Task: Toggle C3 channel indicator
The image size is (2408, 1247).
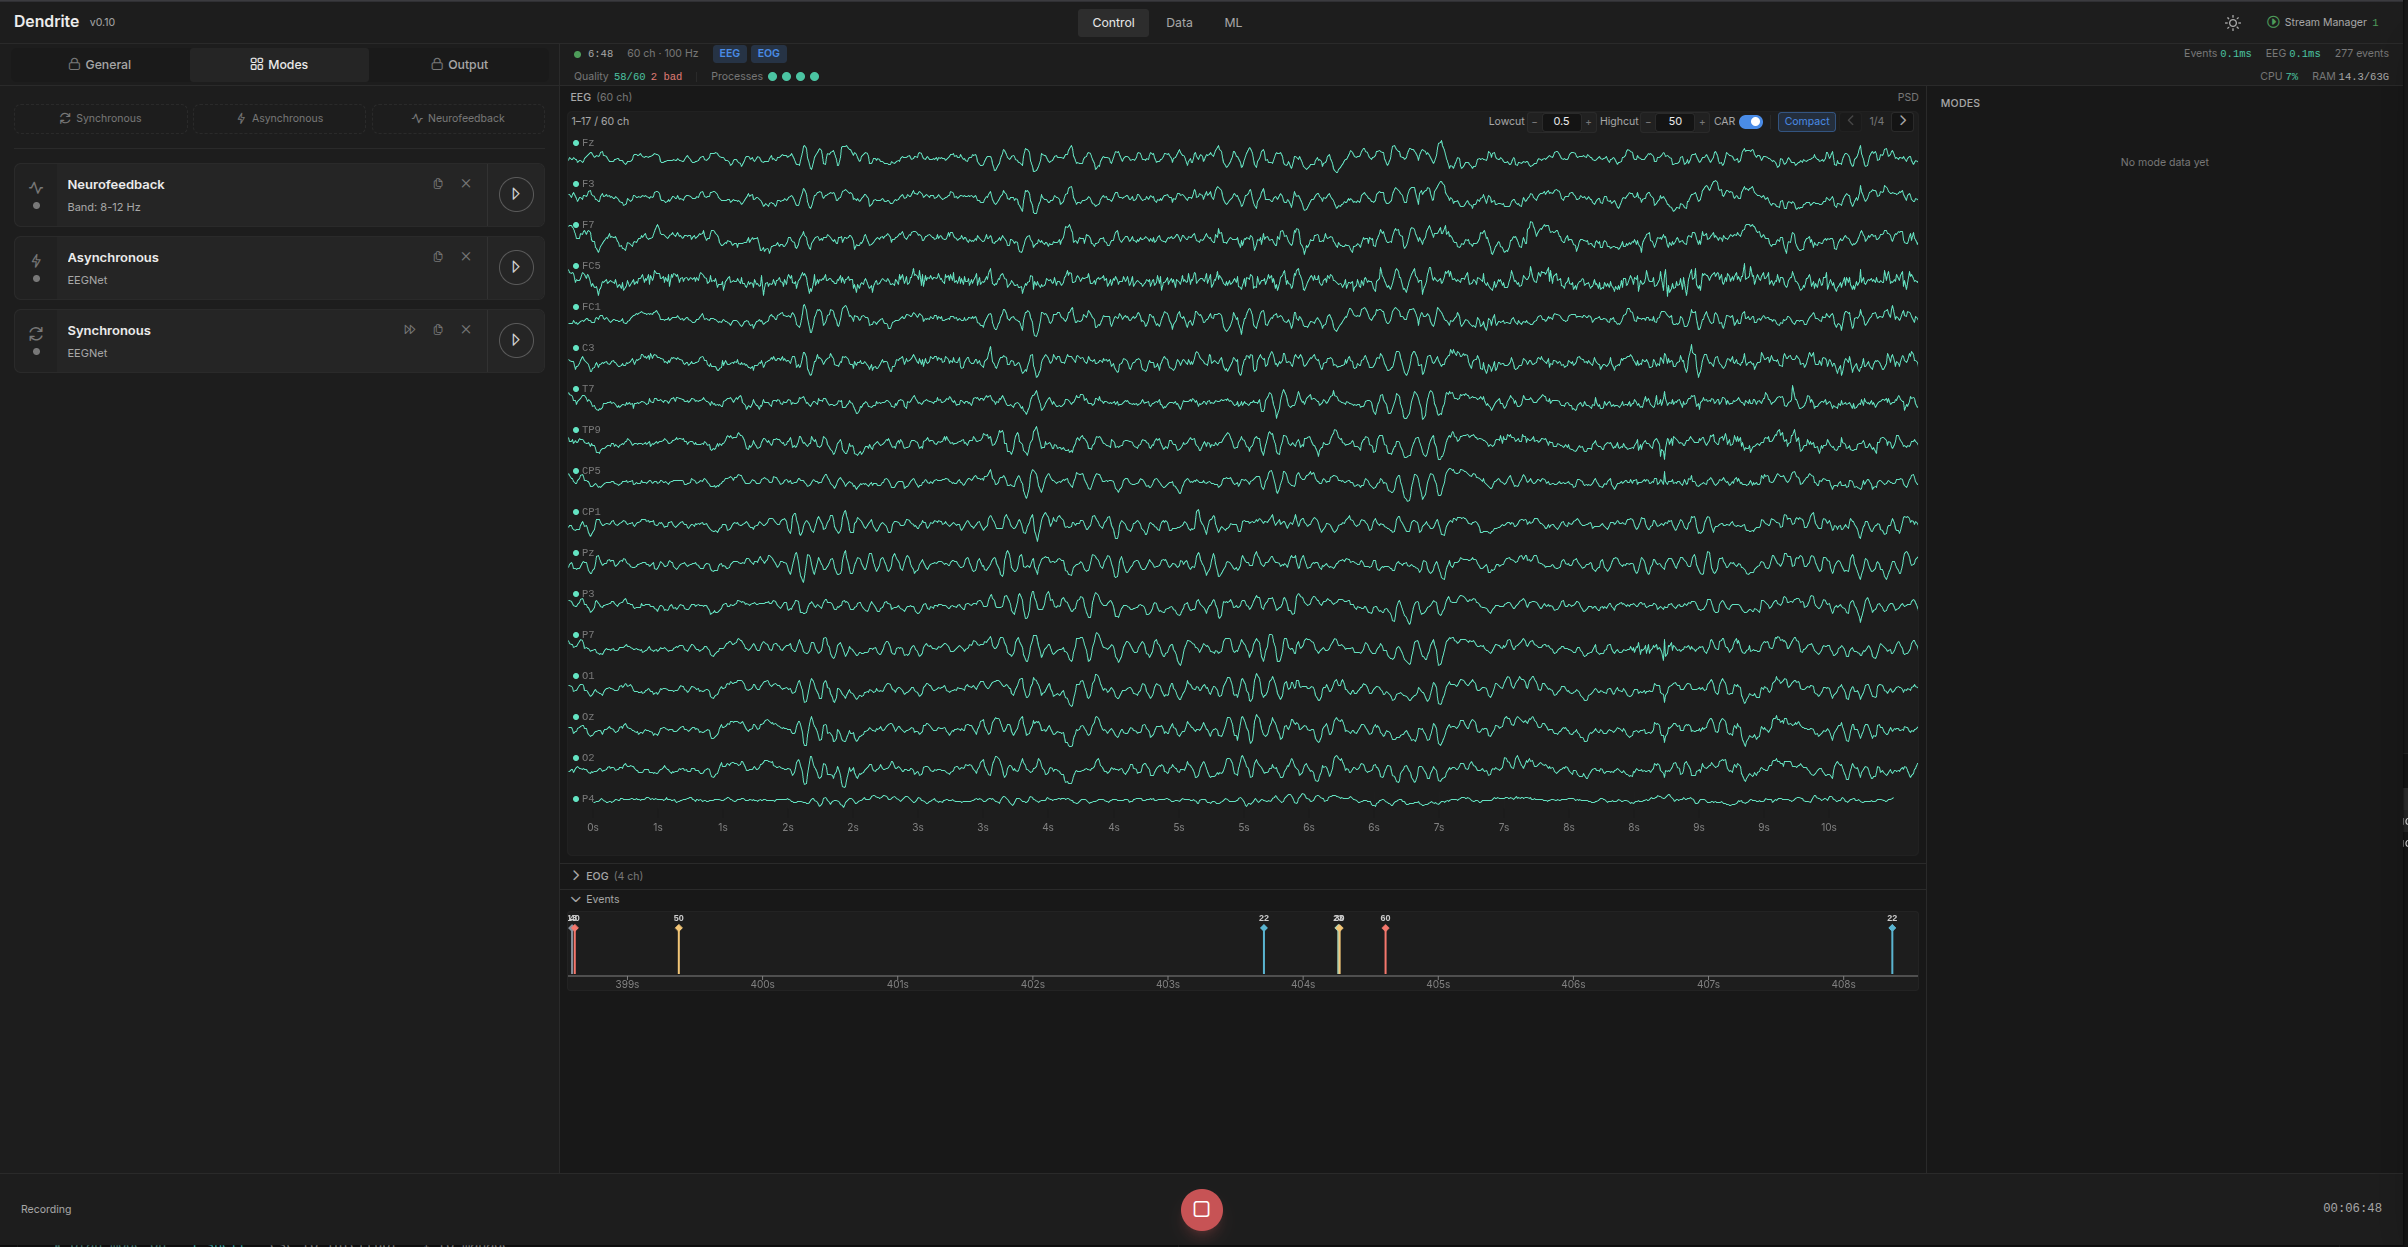Action: click(x=576, y=349)
